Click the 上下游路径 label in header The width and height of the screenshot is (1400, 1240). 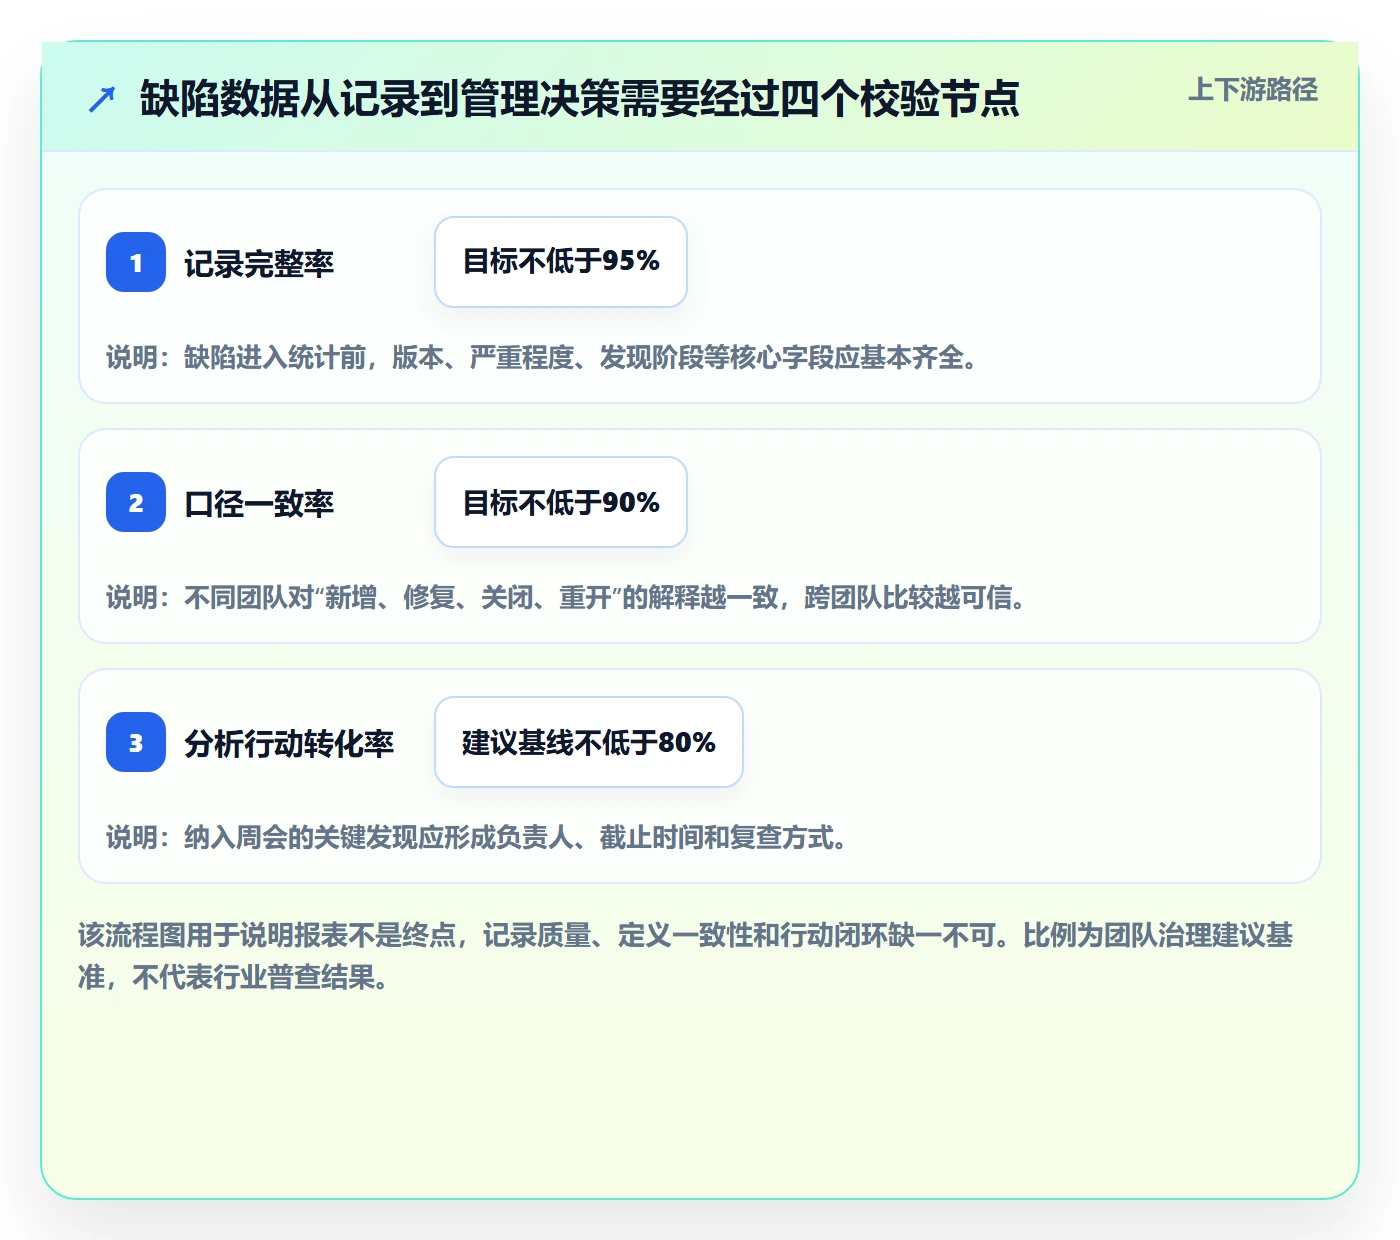click(1253, 90)
